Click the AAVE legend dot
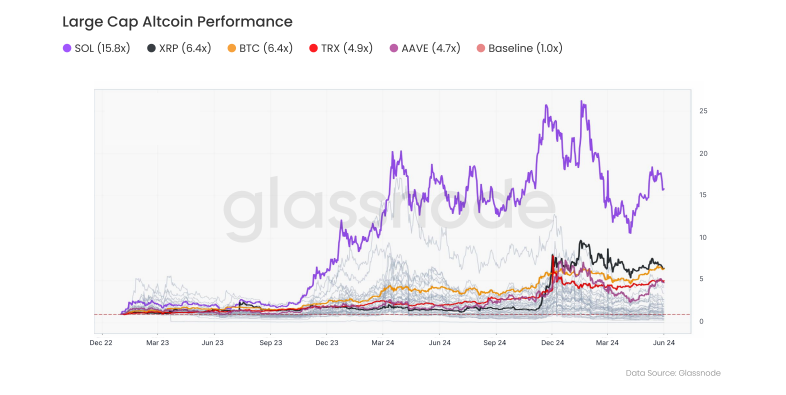The width and height of the screenshot is (786, 395). 394,48
